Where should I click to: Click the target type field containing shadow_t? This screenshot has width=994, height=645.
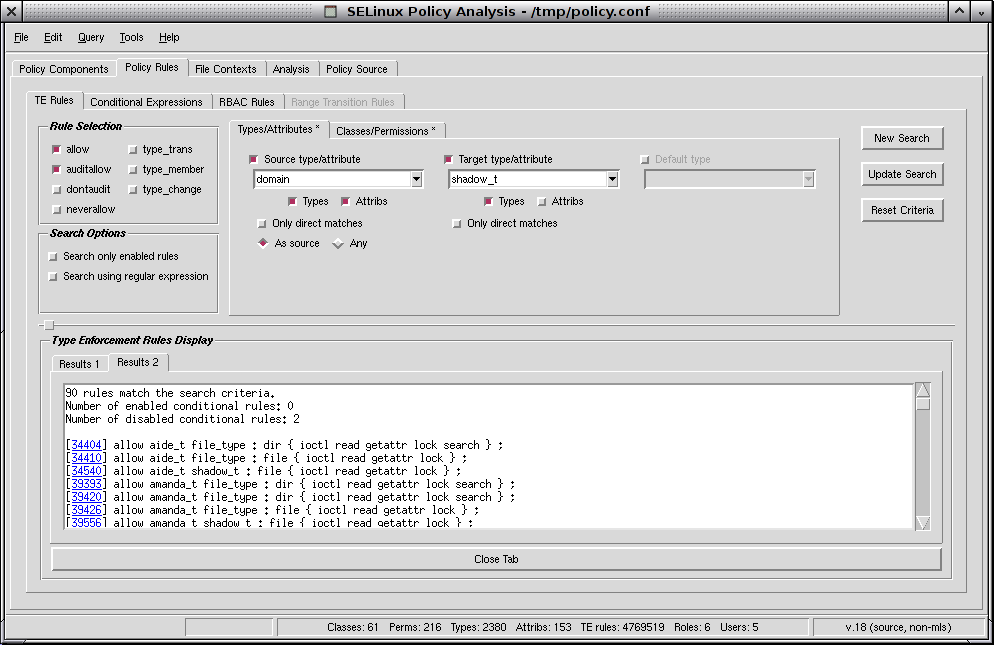tap(527, 179)
